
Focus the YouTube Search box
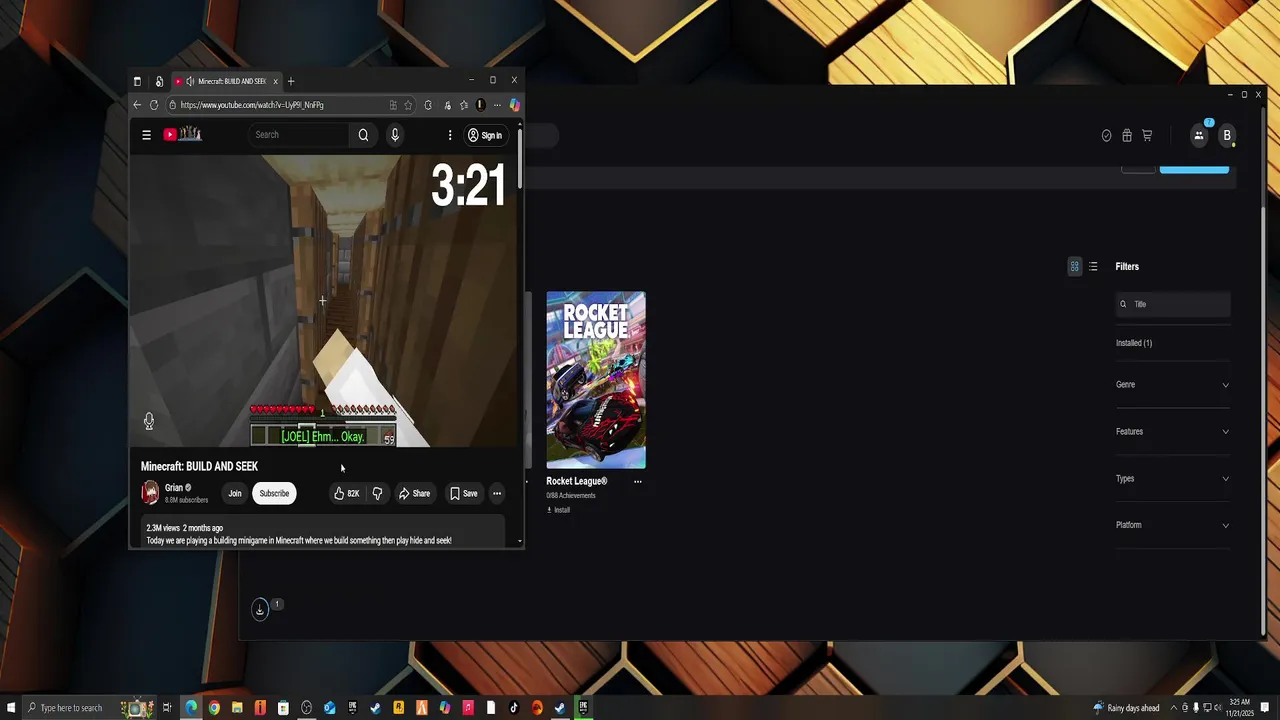(x=299, y=135)
